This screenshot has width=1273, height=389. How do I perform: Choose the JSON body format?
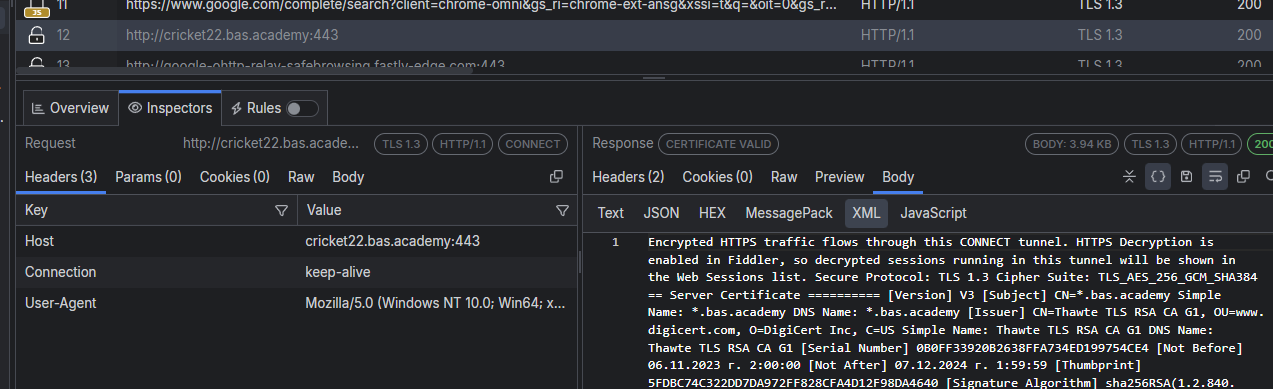pos(661,213)
